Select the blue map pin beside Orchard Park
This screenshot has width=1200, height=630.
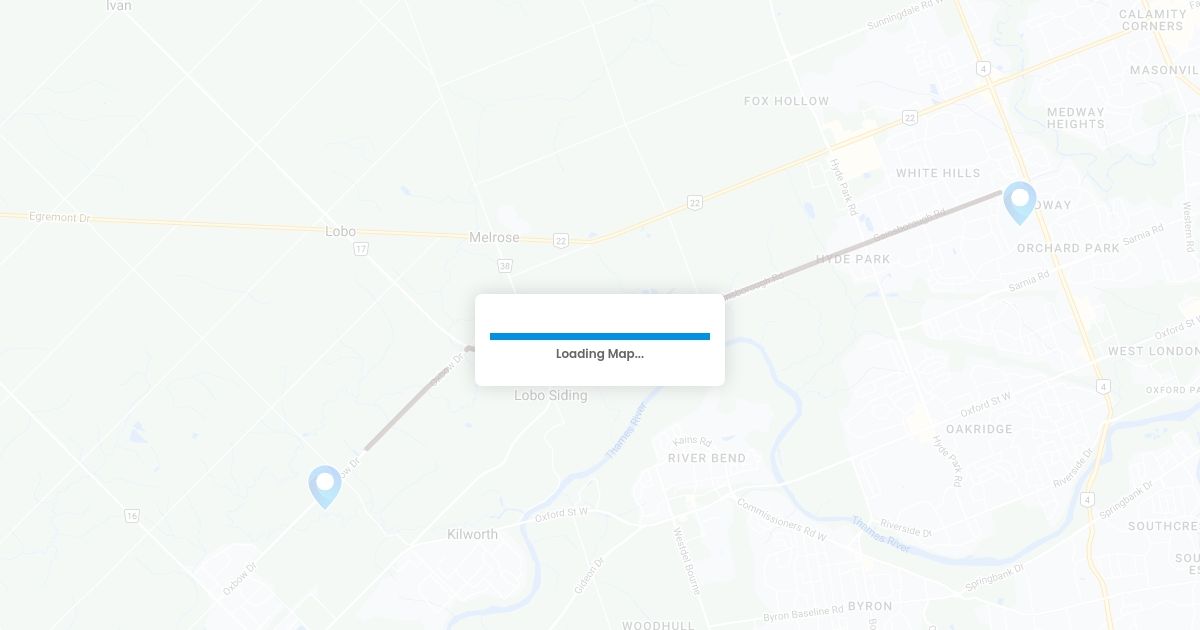(x=1020, y=202)
